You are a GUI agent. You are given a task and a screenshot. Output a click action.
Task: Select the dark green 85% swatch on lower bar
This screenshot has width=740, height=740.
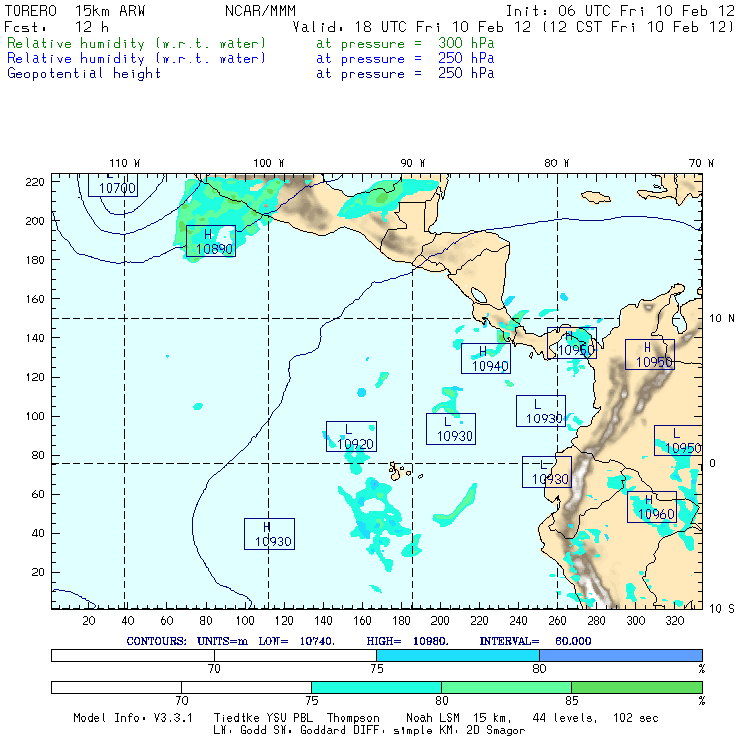[636, 688]
